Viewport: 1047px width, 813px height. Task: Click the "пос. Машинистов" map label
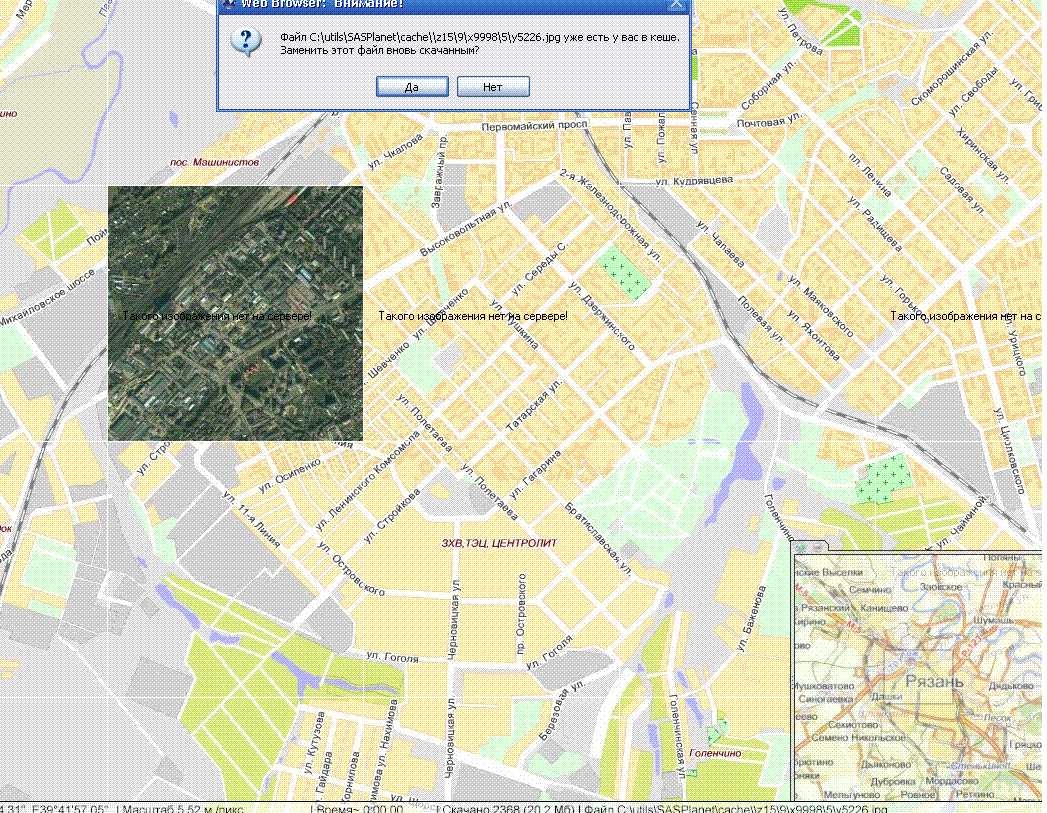coord(214,162)
